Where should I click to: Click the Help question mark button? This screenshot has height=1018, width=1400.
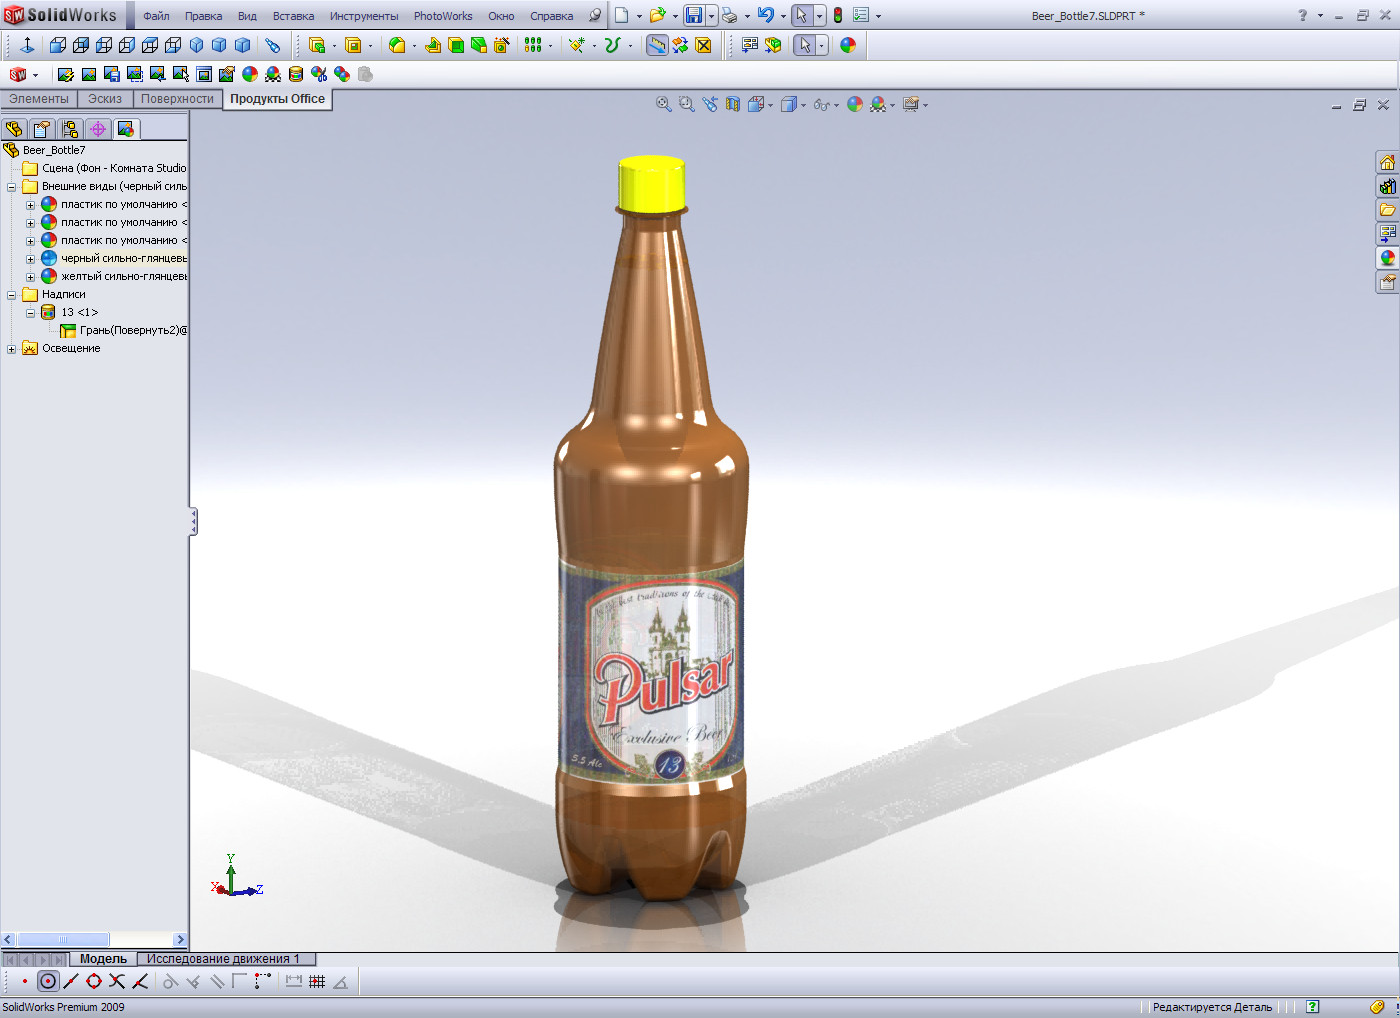(x=1302, y=16)
